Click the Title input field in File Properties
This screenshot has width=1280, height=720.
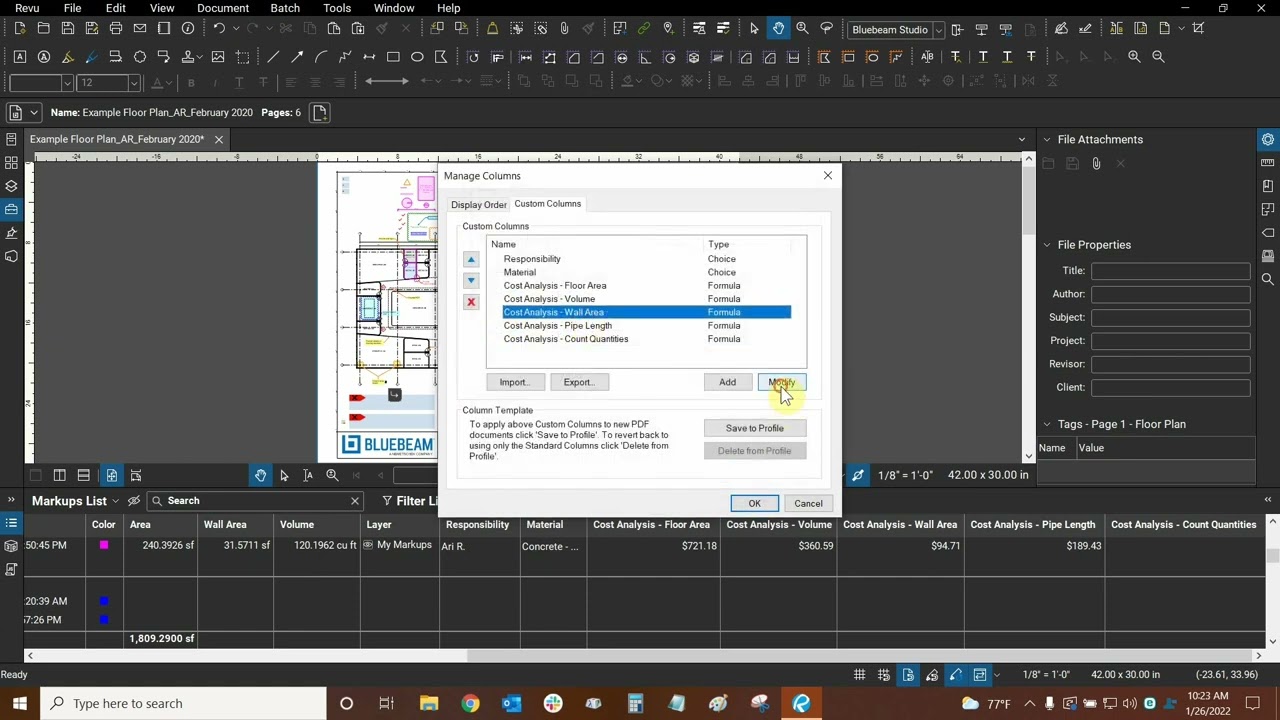[x=1170, y=271]
